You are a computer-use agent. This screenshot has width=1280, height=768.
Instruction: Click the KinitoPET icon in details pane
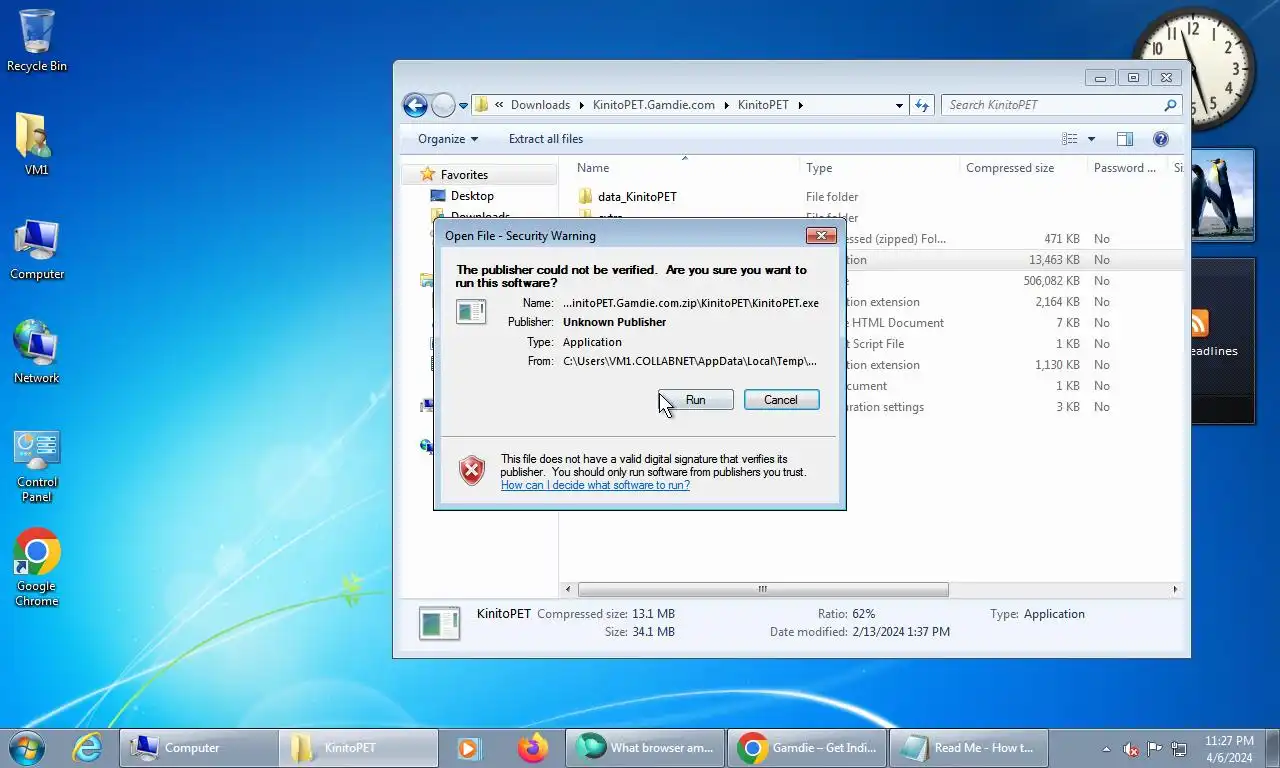(x=440, y=624)
